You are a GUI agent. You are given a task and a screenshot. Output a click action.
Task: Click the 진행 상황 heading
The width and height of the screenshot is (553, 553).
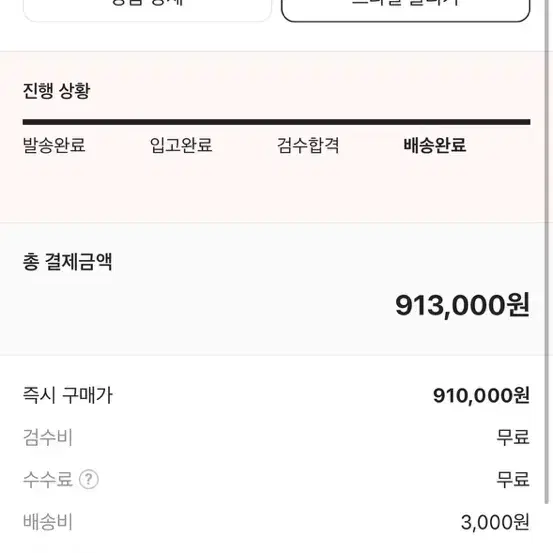pyautogui.click(x=56, y=91)
